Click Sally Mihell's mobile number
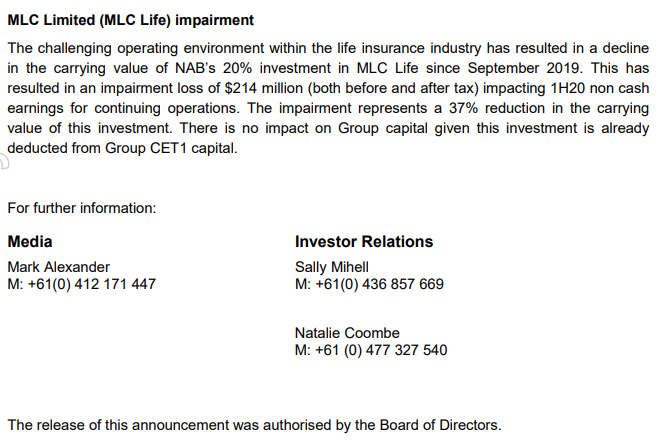Viewport: 669px width, 440px height. tap(369, 284)
